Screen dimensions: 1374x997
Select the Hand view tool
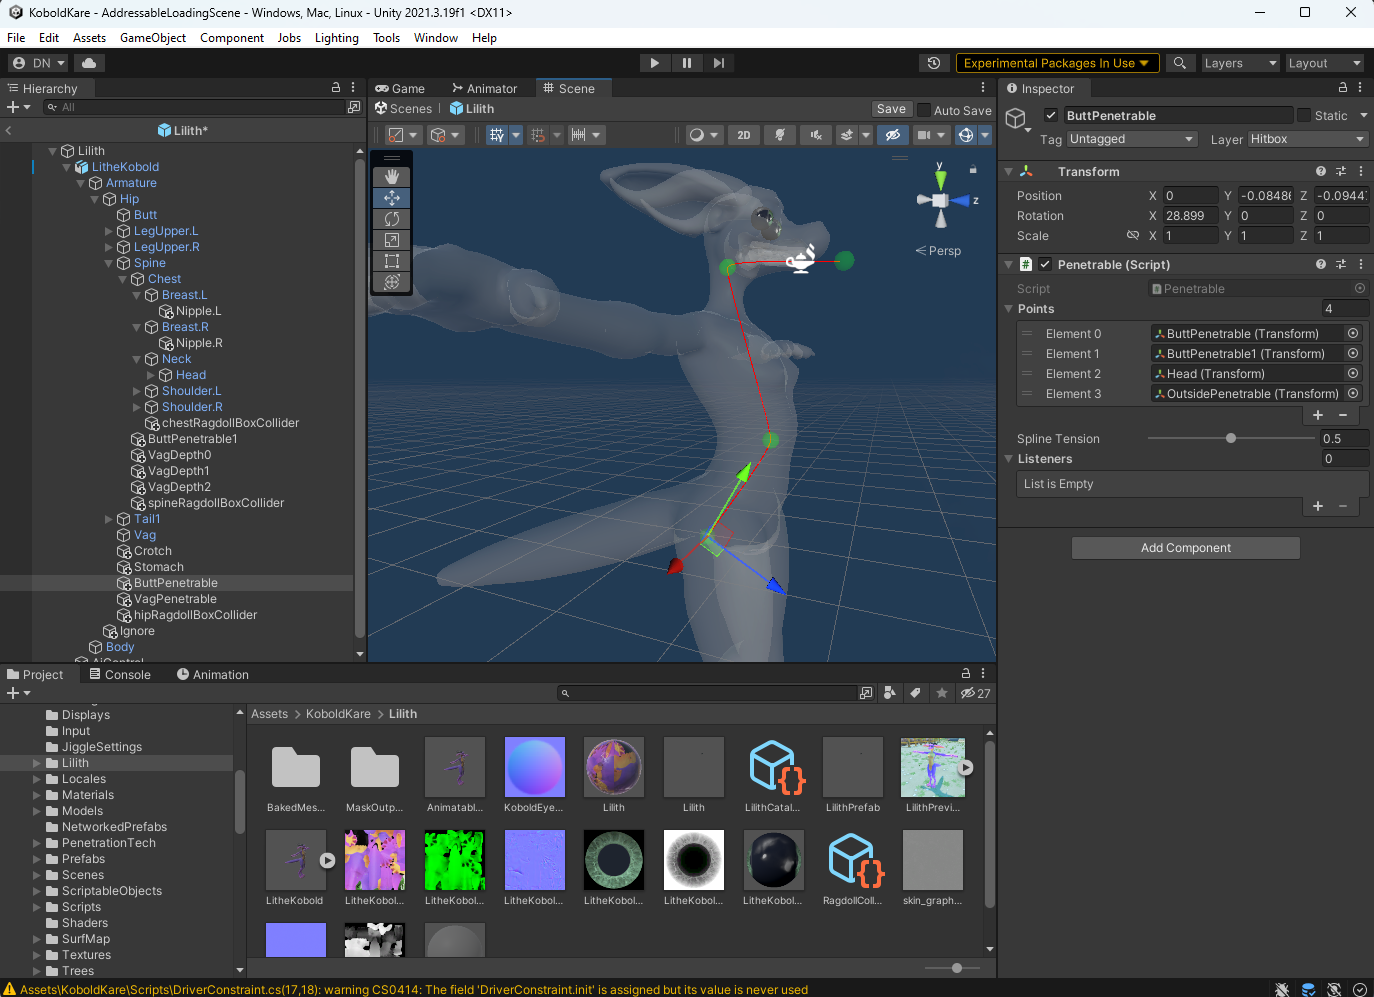point(392,177)
